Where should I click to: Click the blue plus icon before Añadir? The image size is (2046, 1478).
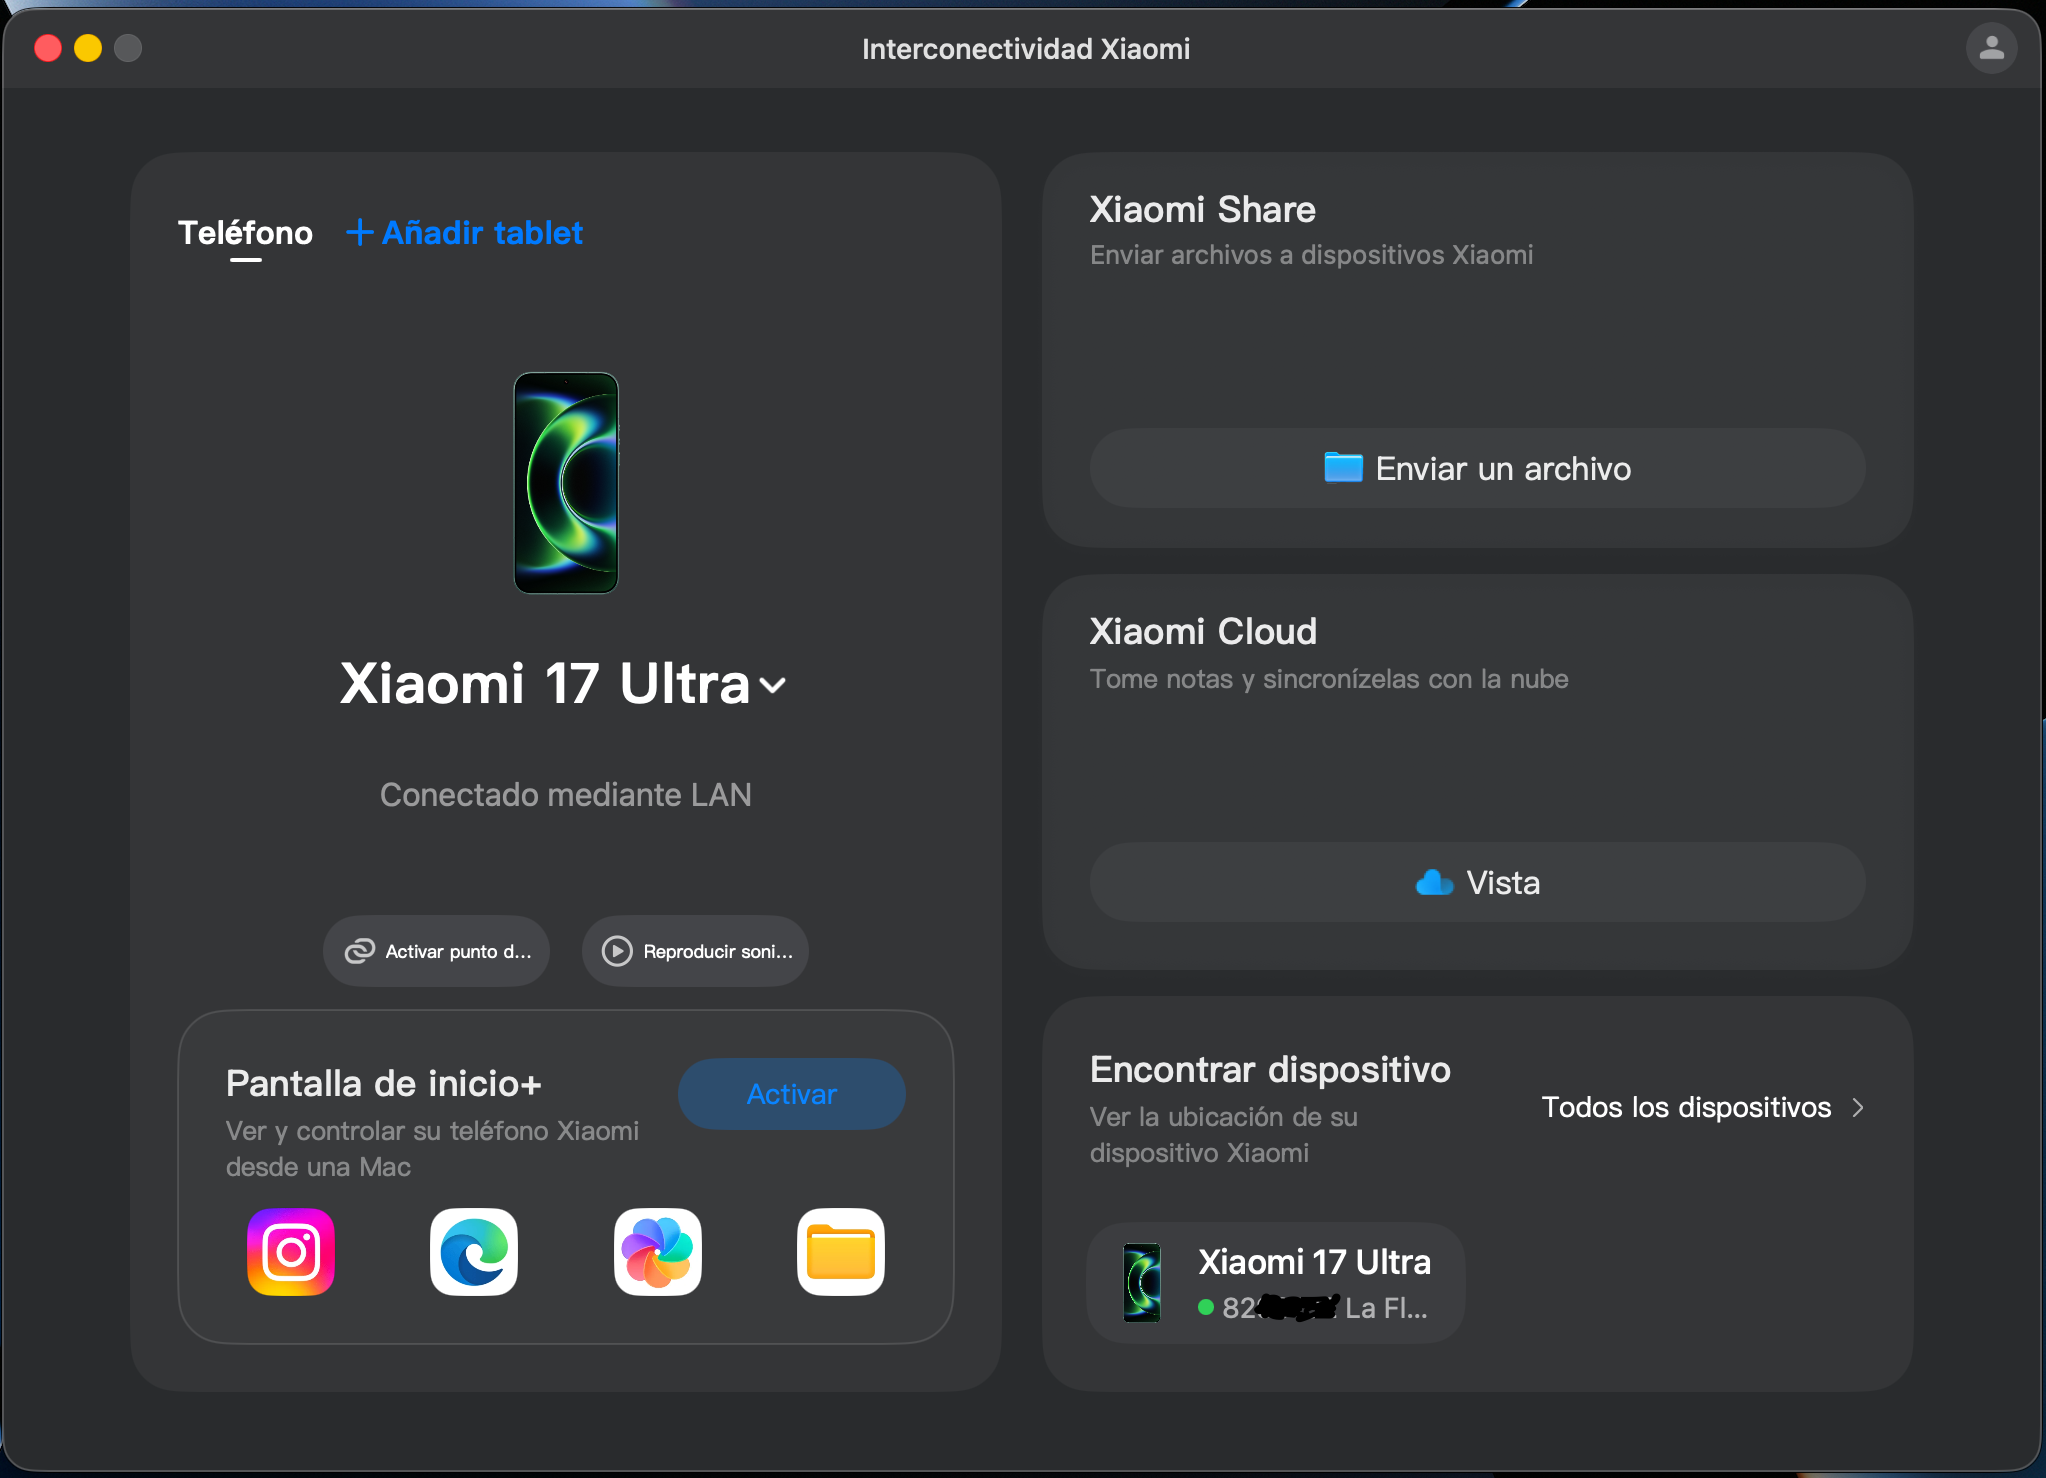click(x=359, y=233)
